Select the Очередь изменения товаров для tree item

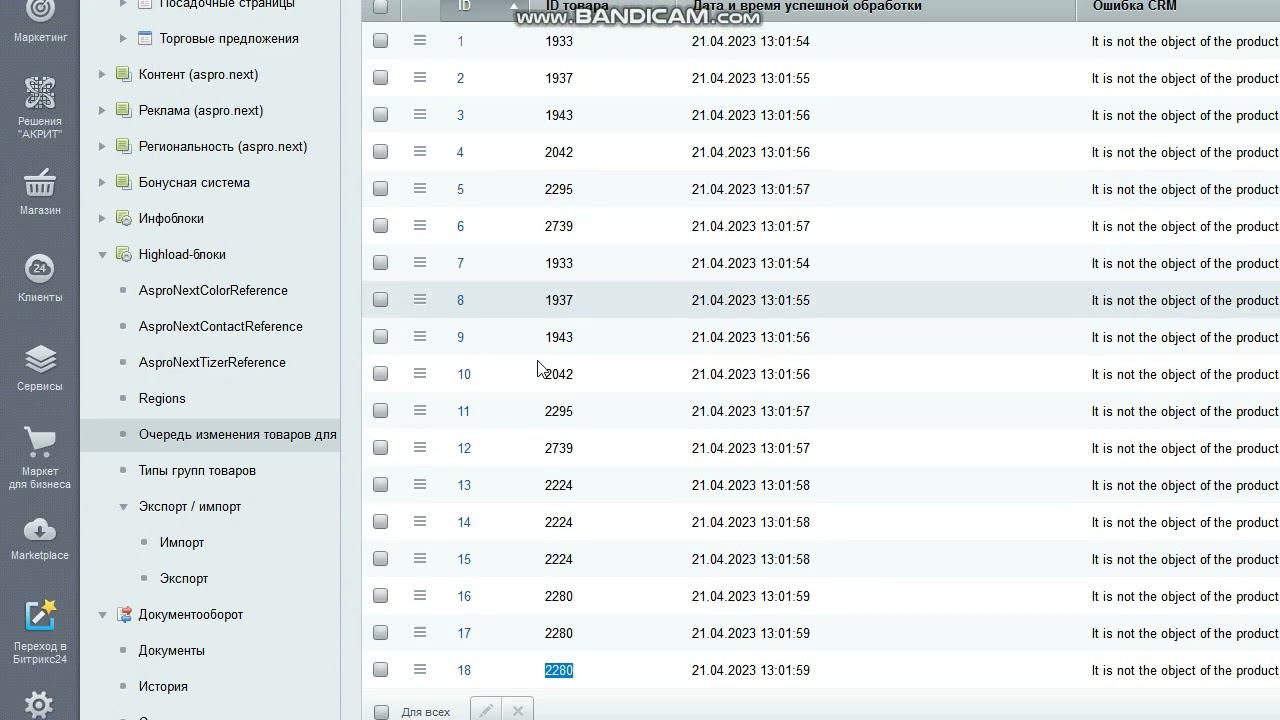(x=238, y=434)
